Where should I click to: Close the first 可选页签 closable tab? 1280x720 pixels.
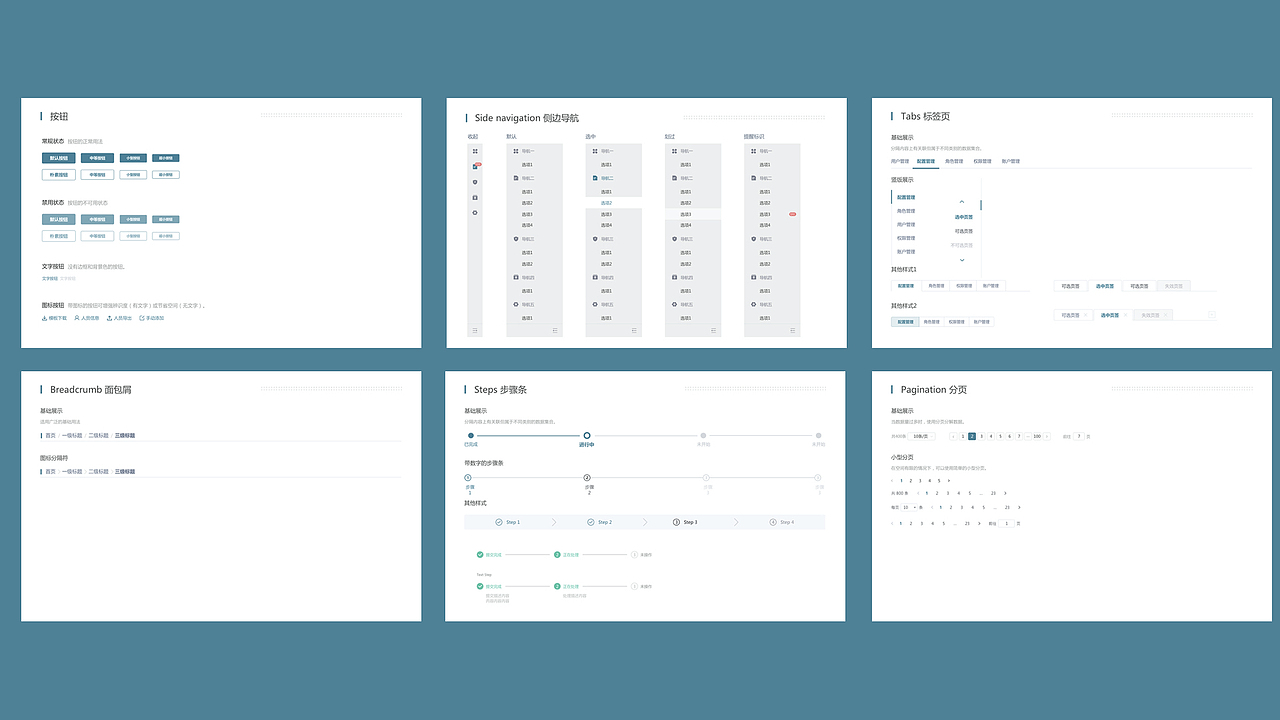(x=1085, y=315)
